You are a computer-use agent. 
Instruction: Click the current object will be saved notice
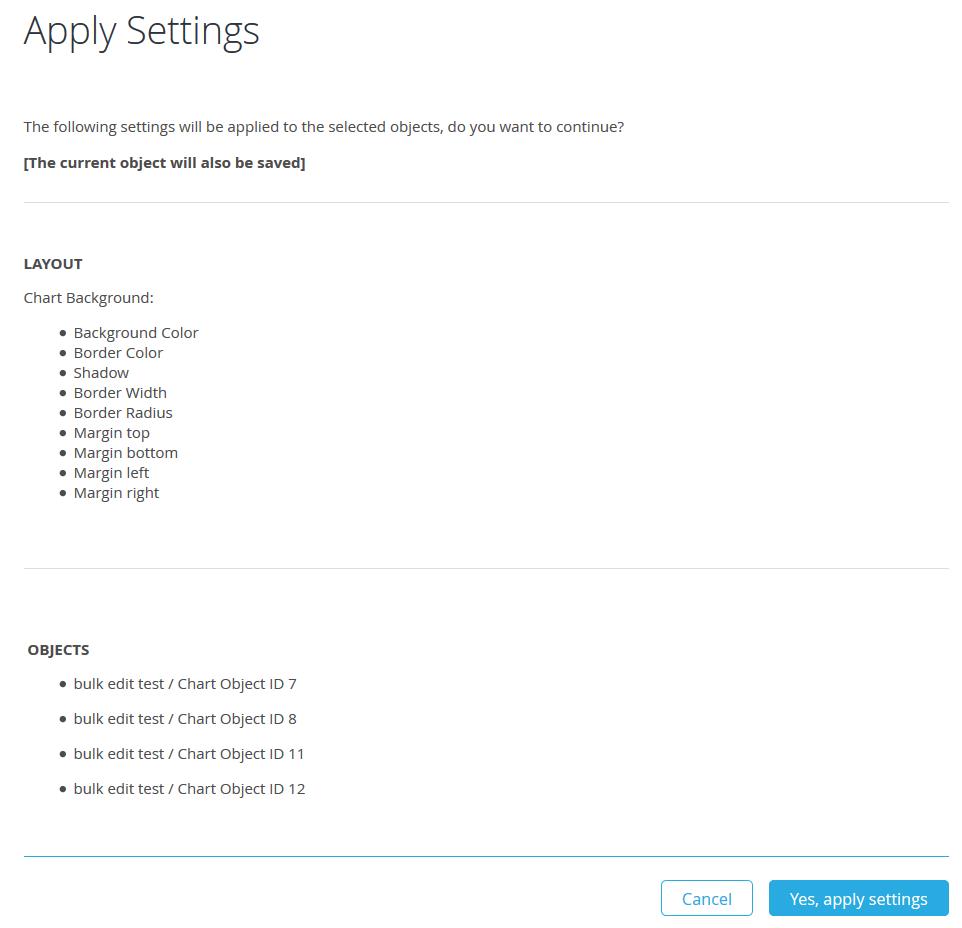164,163
